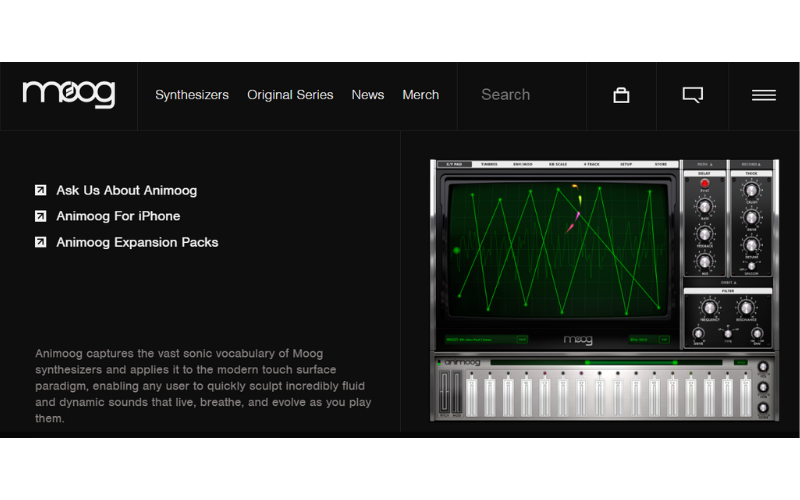
Task: Go to Original Series
Action: click(x=290, y=95)
